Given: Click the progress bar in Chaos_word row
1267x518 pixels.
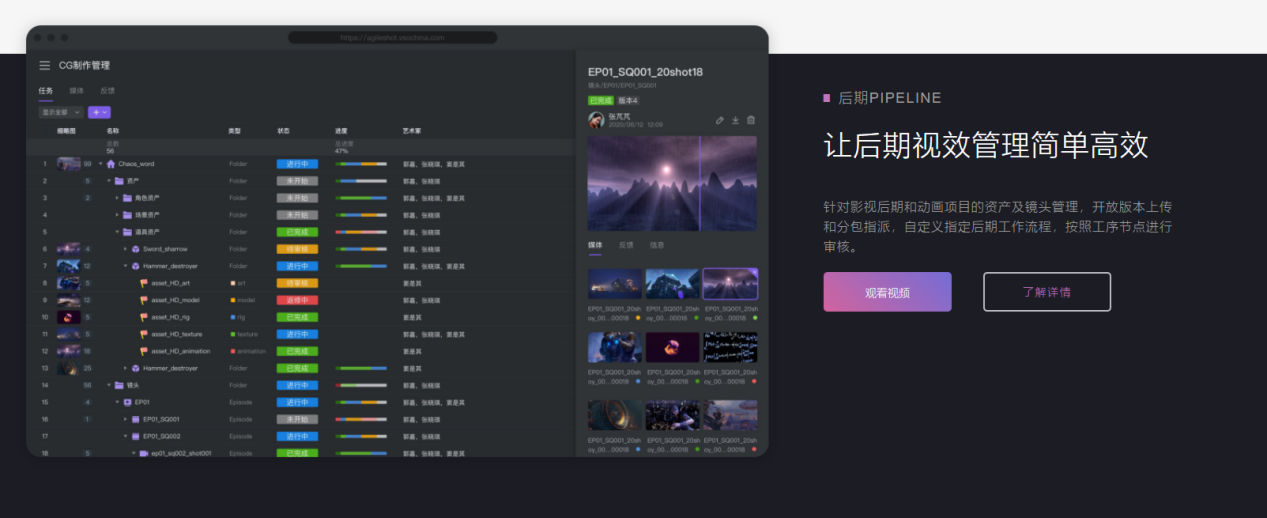Looking at the screenshot, I should (x=361, y=164).
